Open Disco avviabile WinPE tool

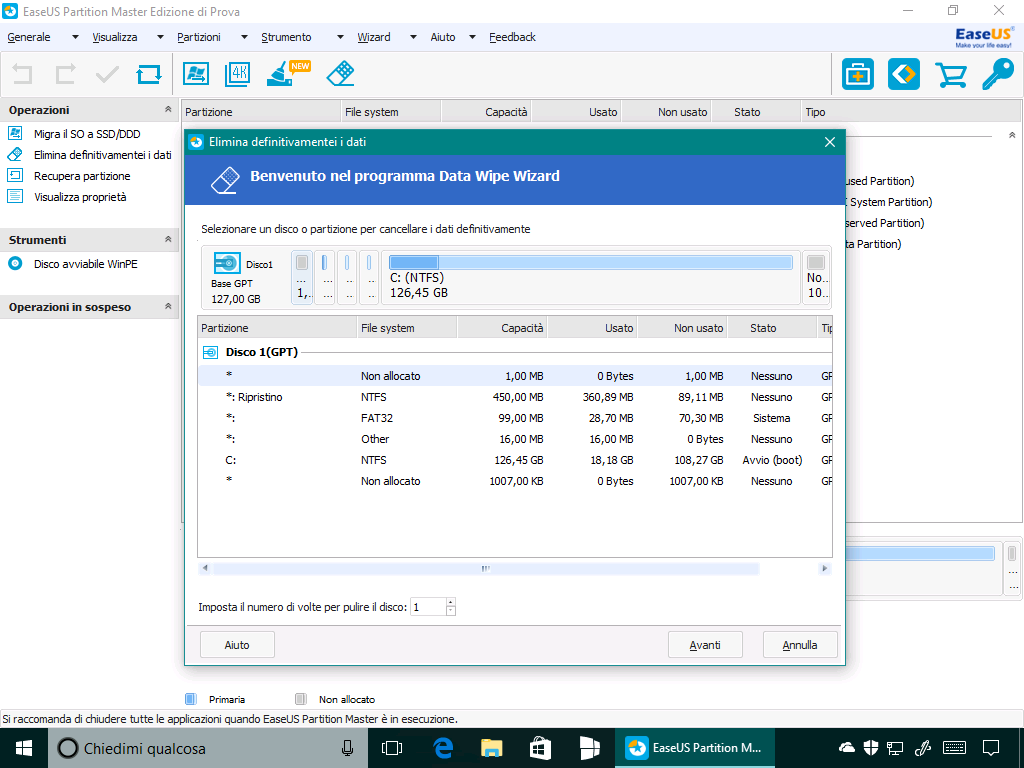[86, 264]
